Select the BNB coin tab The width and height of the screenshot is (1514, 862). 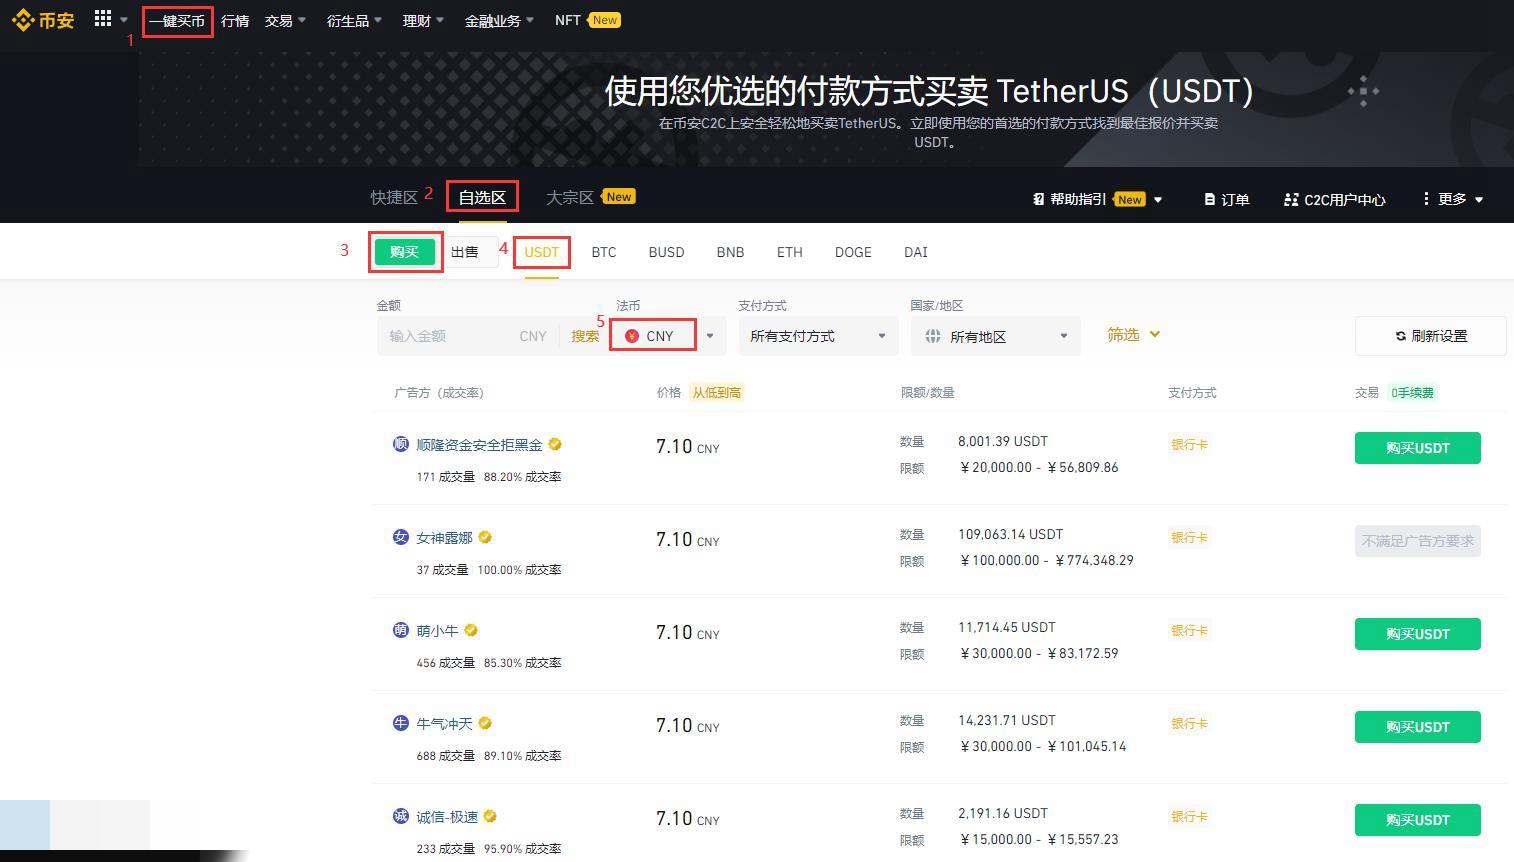[x=730, y=252]
